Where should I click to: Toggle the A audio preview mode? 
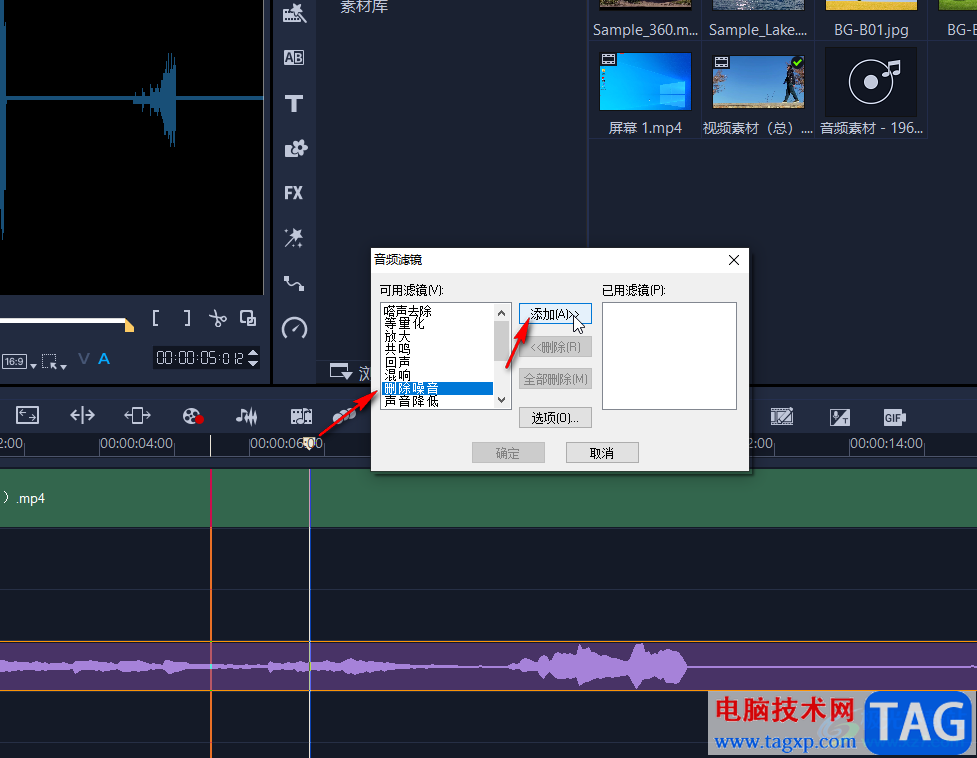(104, 359)
